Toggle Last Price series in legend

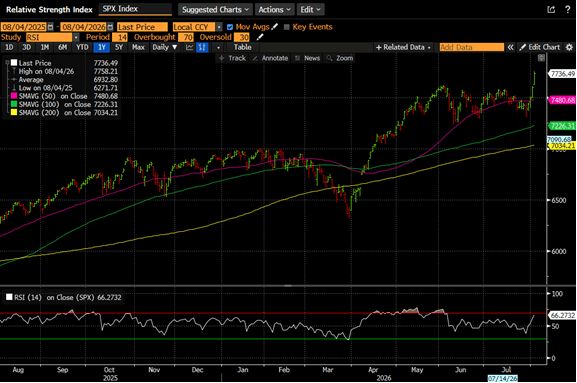14,63
